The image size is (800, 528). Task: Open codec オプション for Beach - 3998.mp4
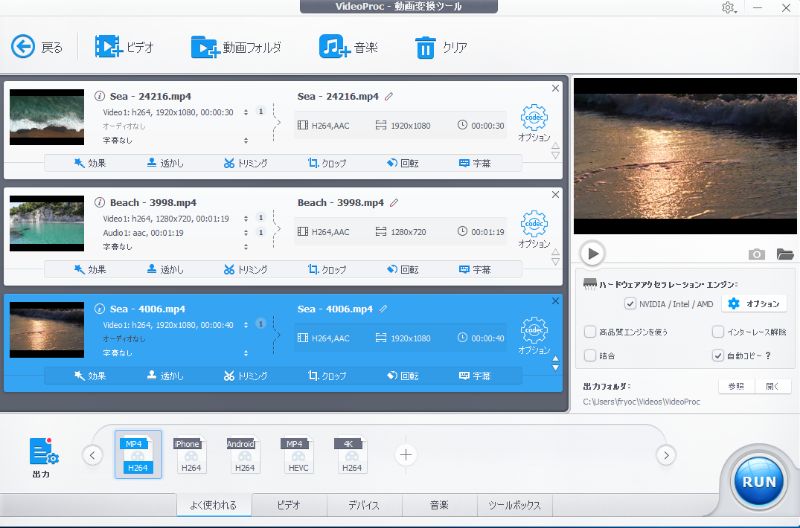(534, 229)
